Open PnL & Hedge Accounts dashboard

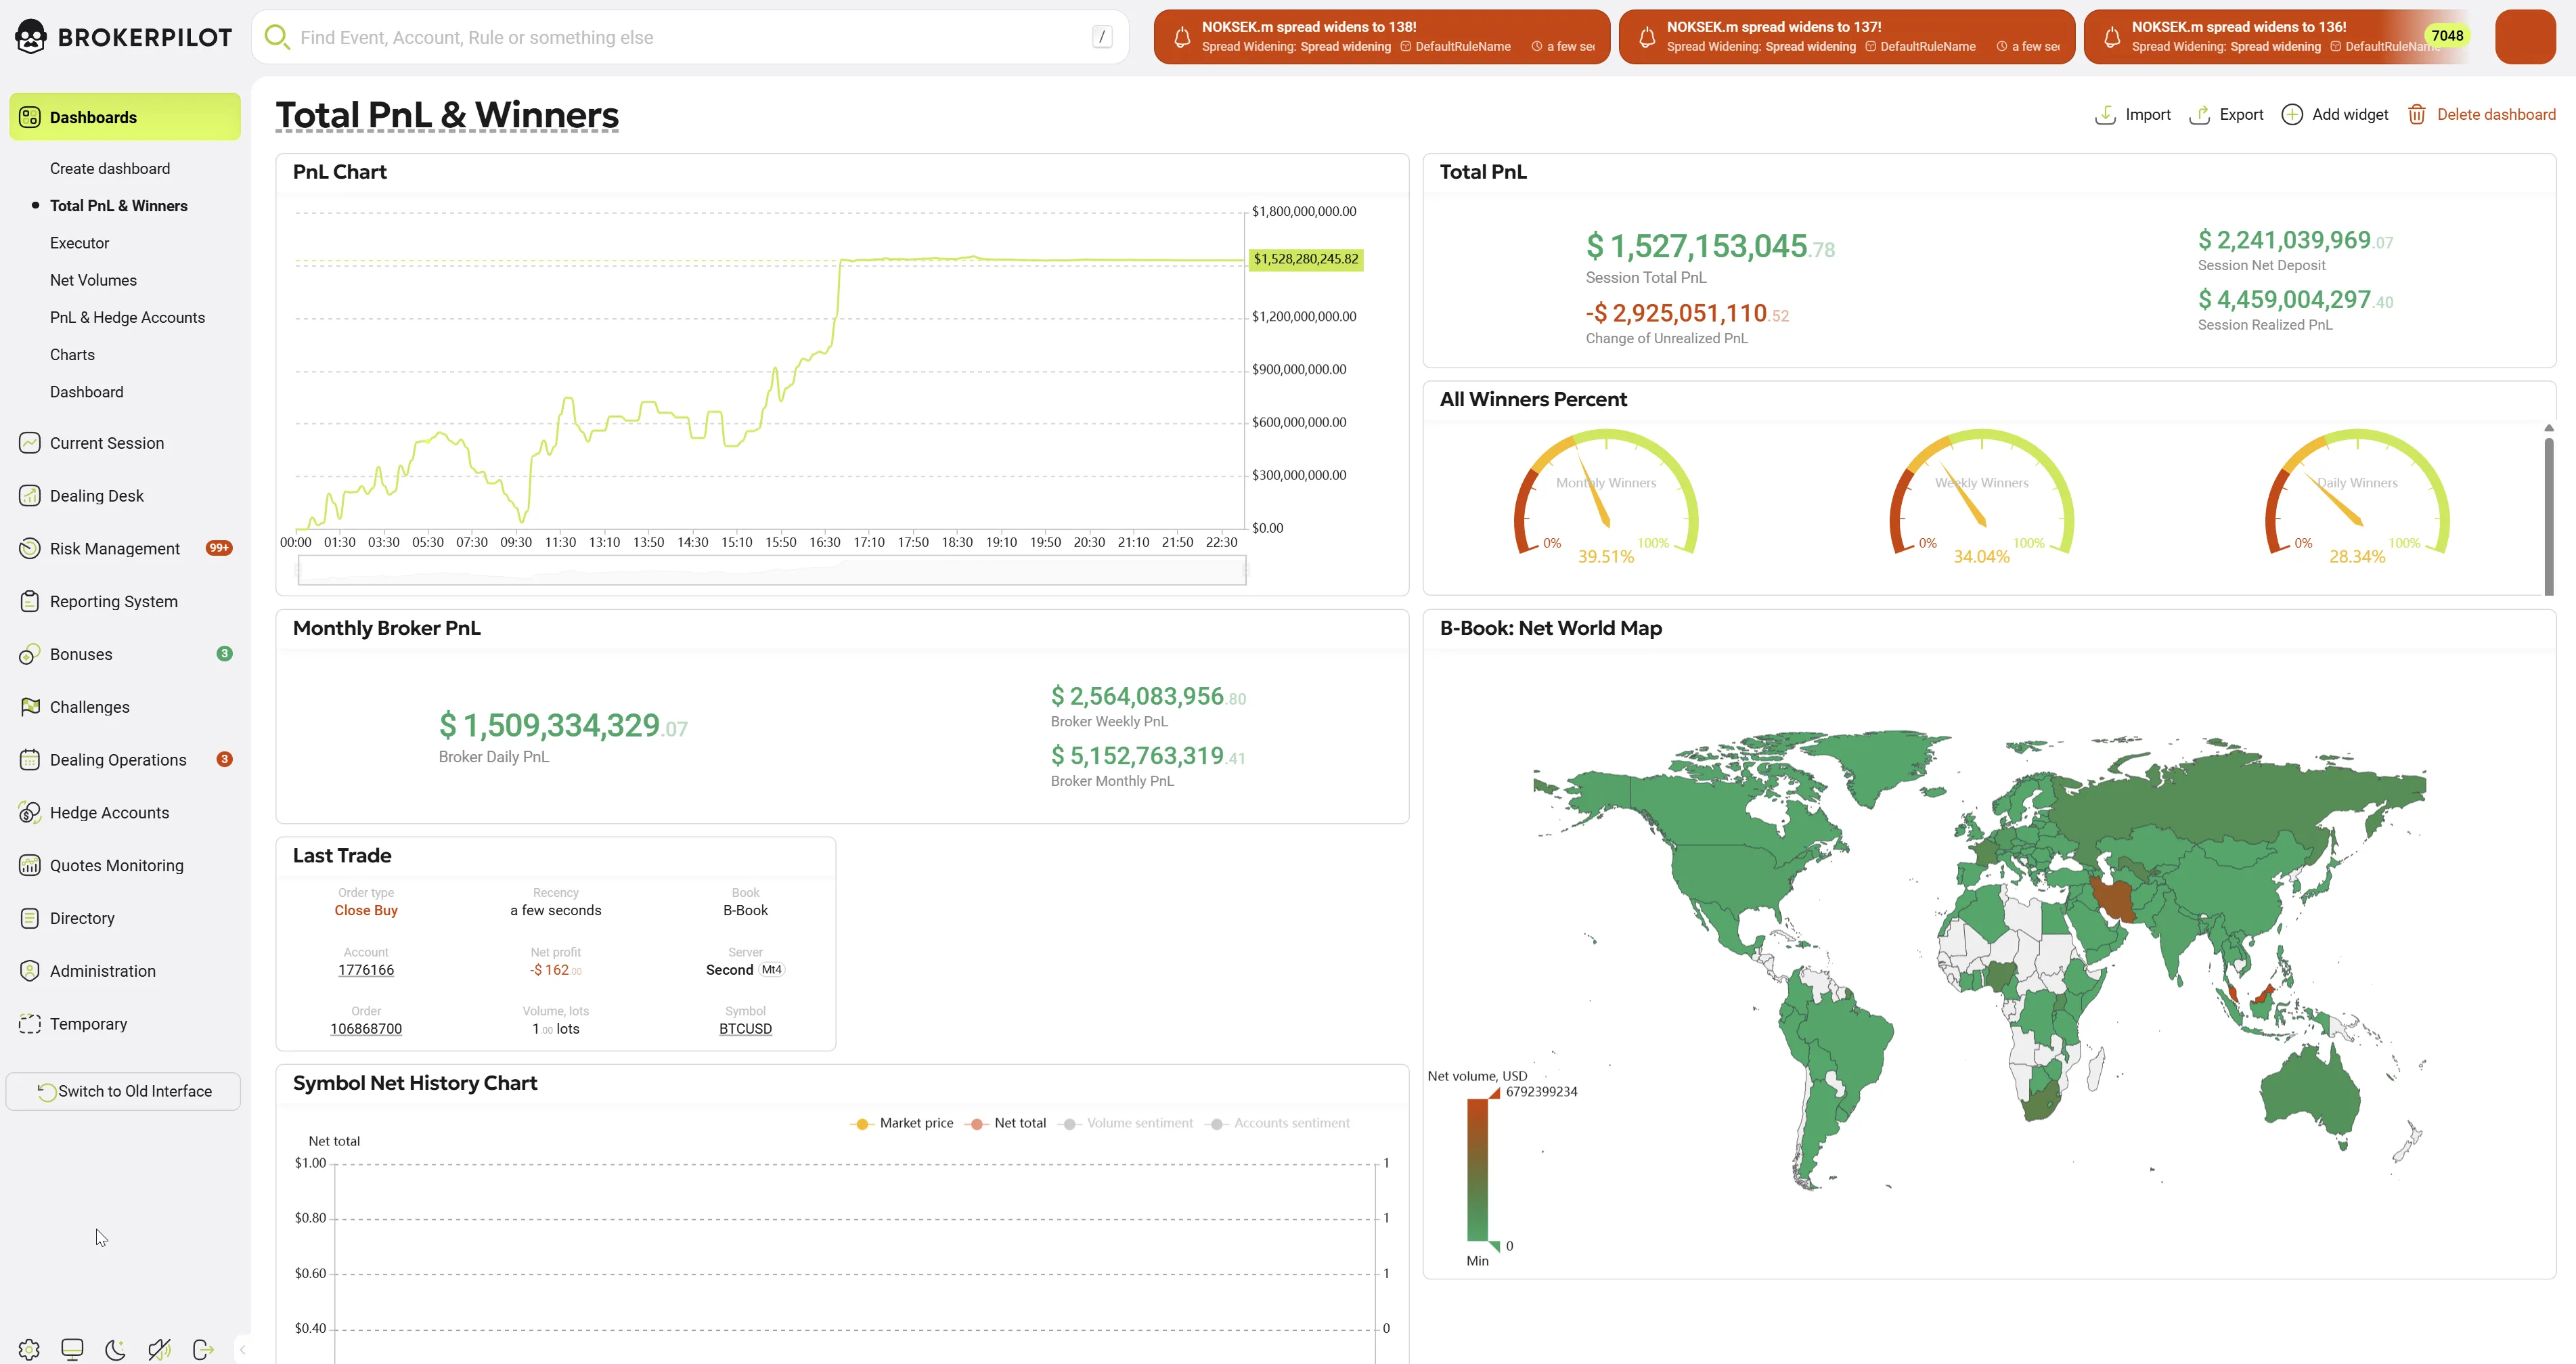[127, 317]
